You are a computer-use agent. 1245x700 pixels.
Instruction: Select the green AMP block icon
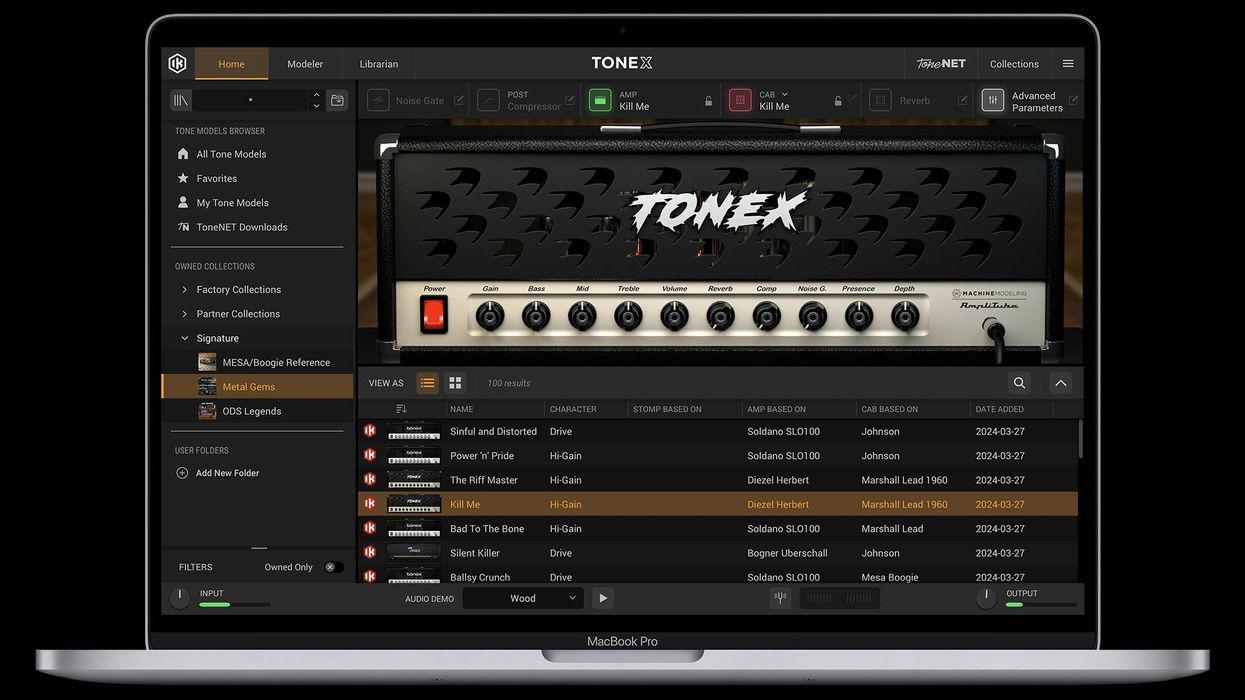[600, 99]
